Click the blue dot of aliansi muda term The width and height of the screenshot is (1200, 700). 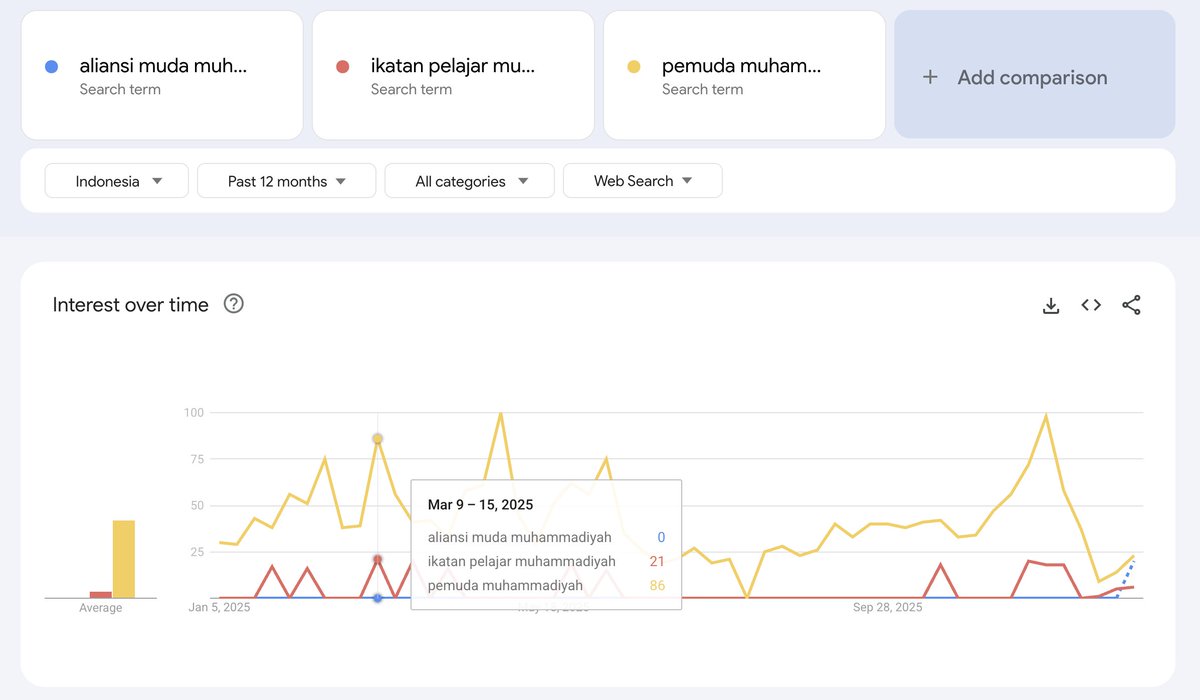point(52,67)
